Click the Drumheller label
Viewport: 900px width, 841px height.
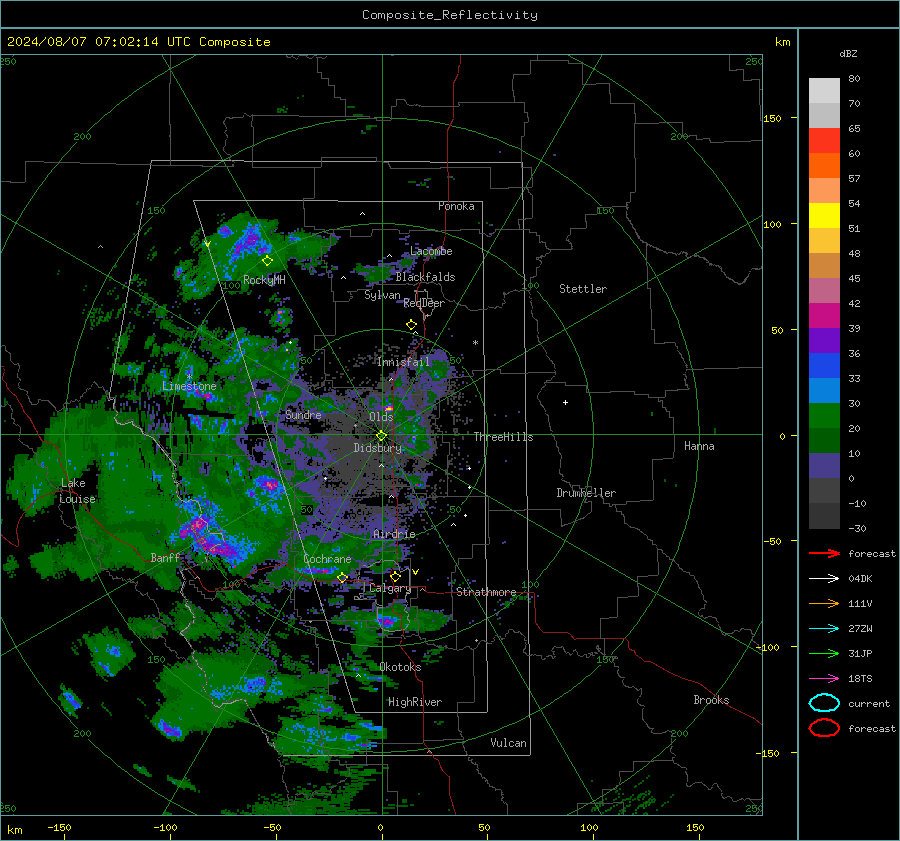tap(586, 493)
